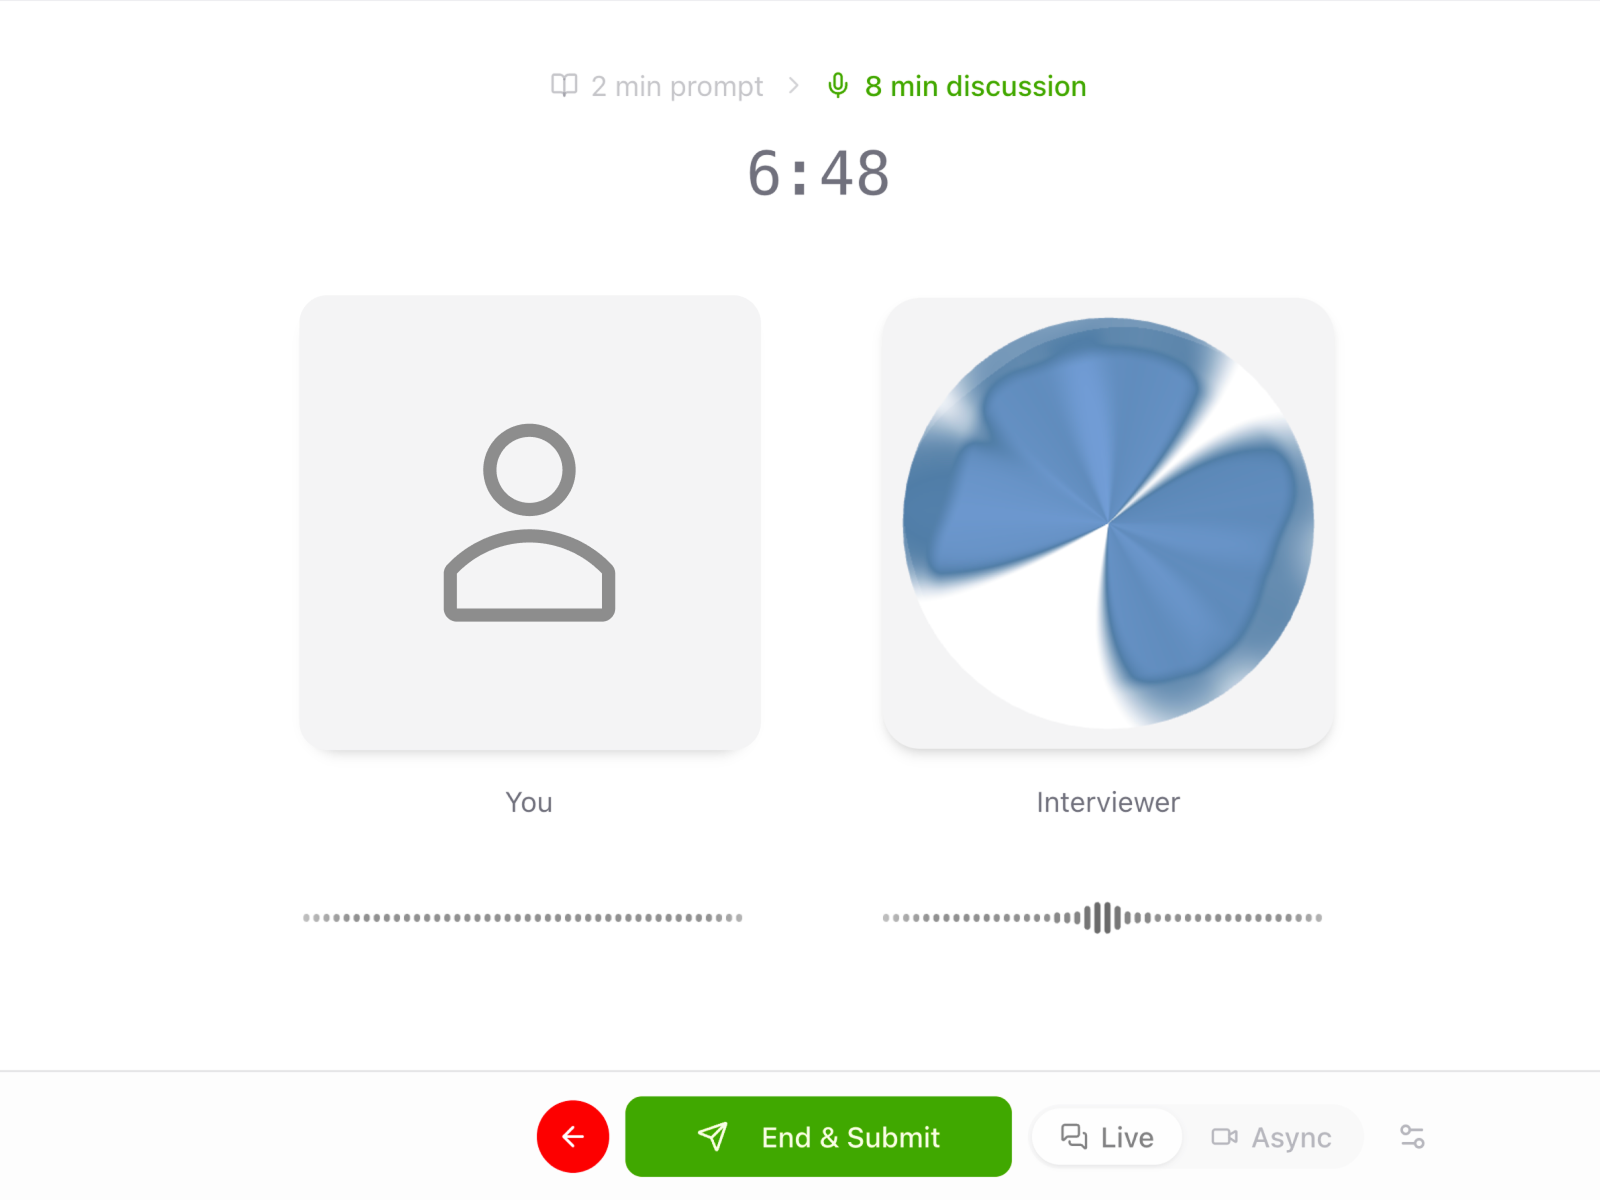
Task: Select the 2 min prompt step
Action: pos(657,86)
